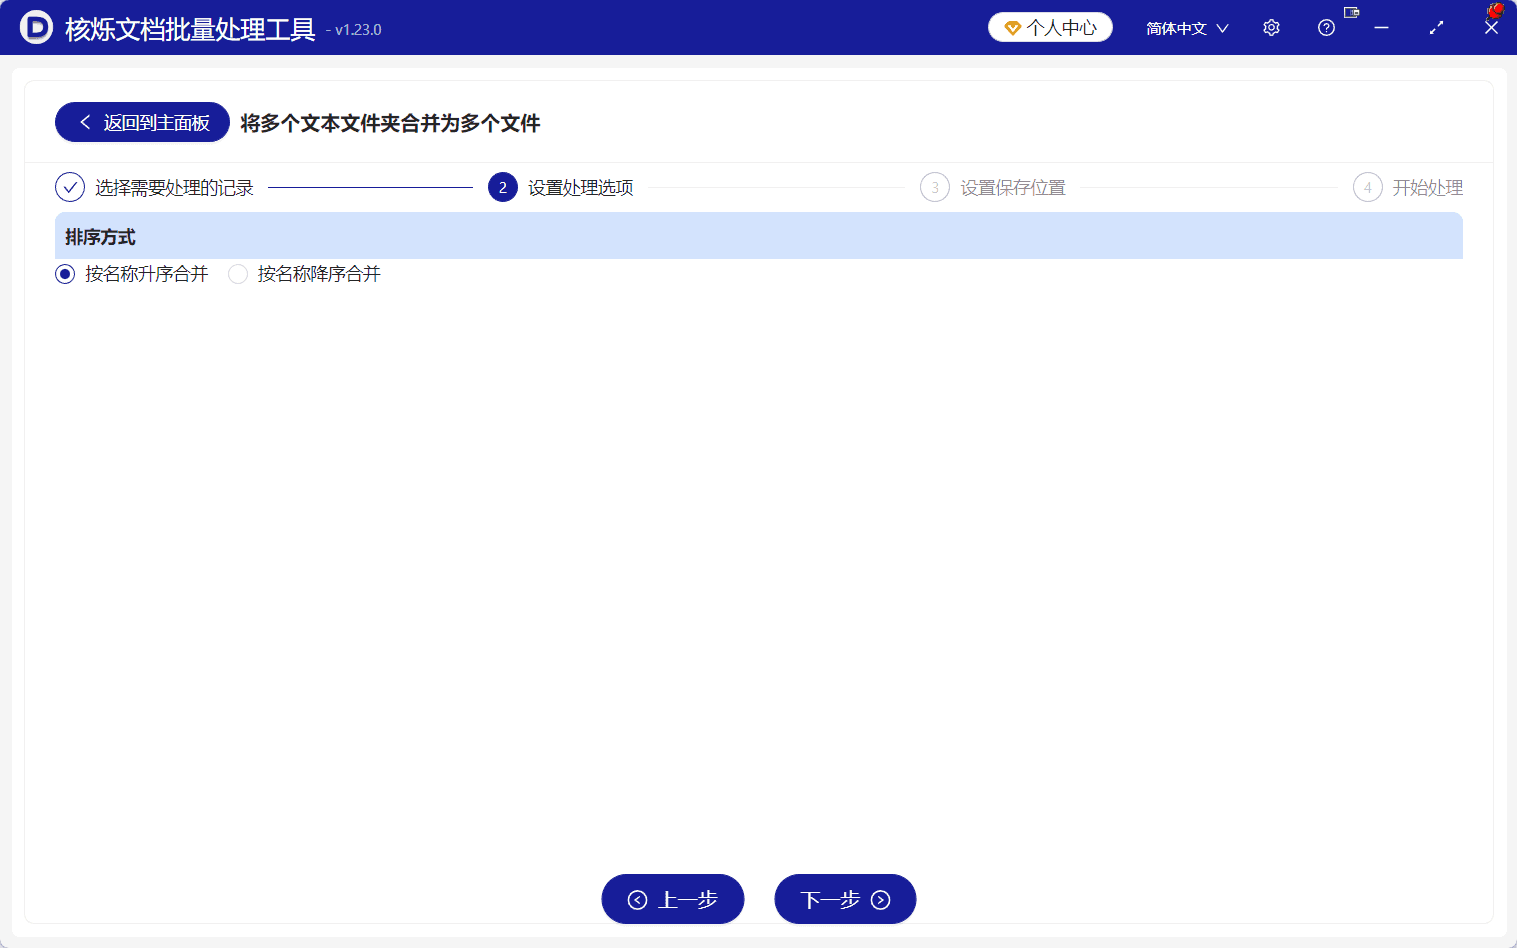Toggle fullscreen with the expand arrows icon

tap(1436, 28)
